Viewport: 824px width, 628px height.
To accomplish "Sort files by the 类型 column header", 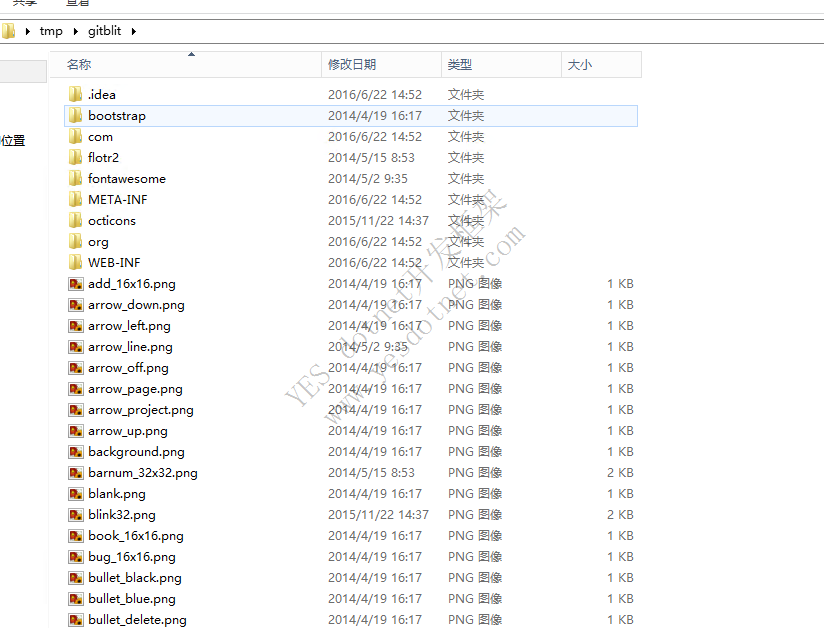I will click(501, 65).
